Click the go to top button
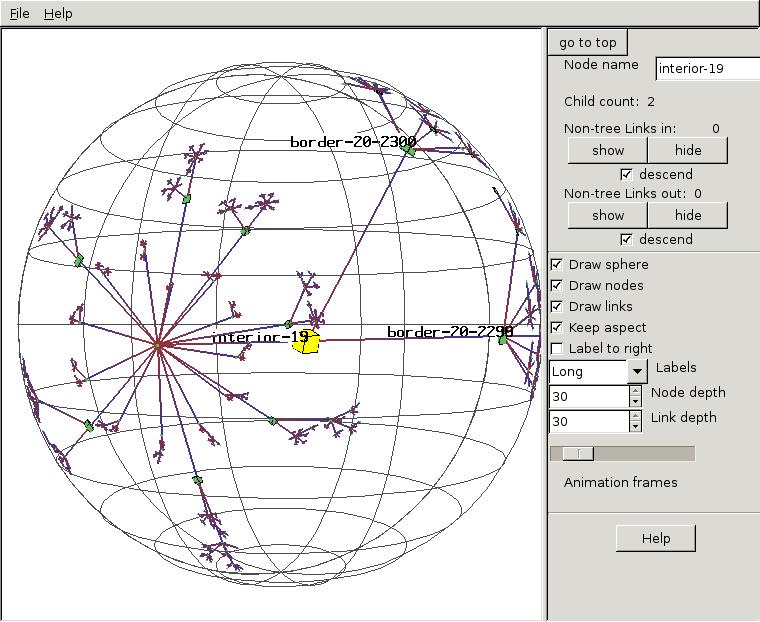The image size is (760, 622). click(x=587, y=43)
